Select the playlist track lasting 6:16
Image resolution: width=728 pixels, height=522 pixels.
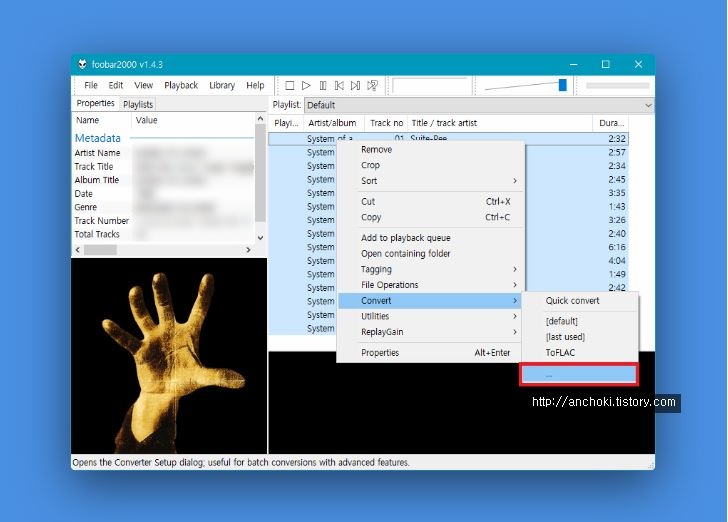coord(448,247)
